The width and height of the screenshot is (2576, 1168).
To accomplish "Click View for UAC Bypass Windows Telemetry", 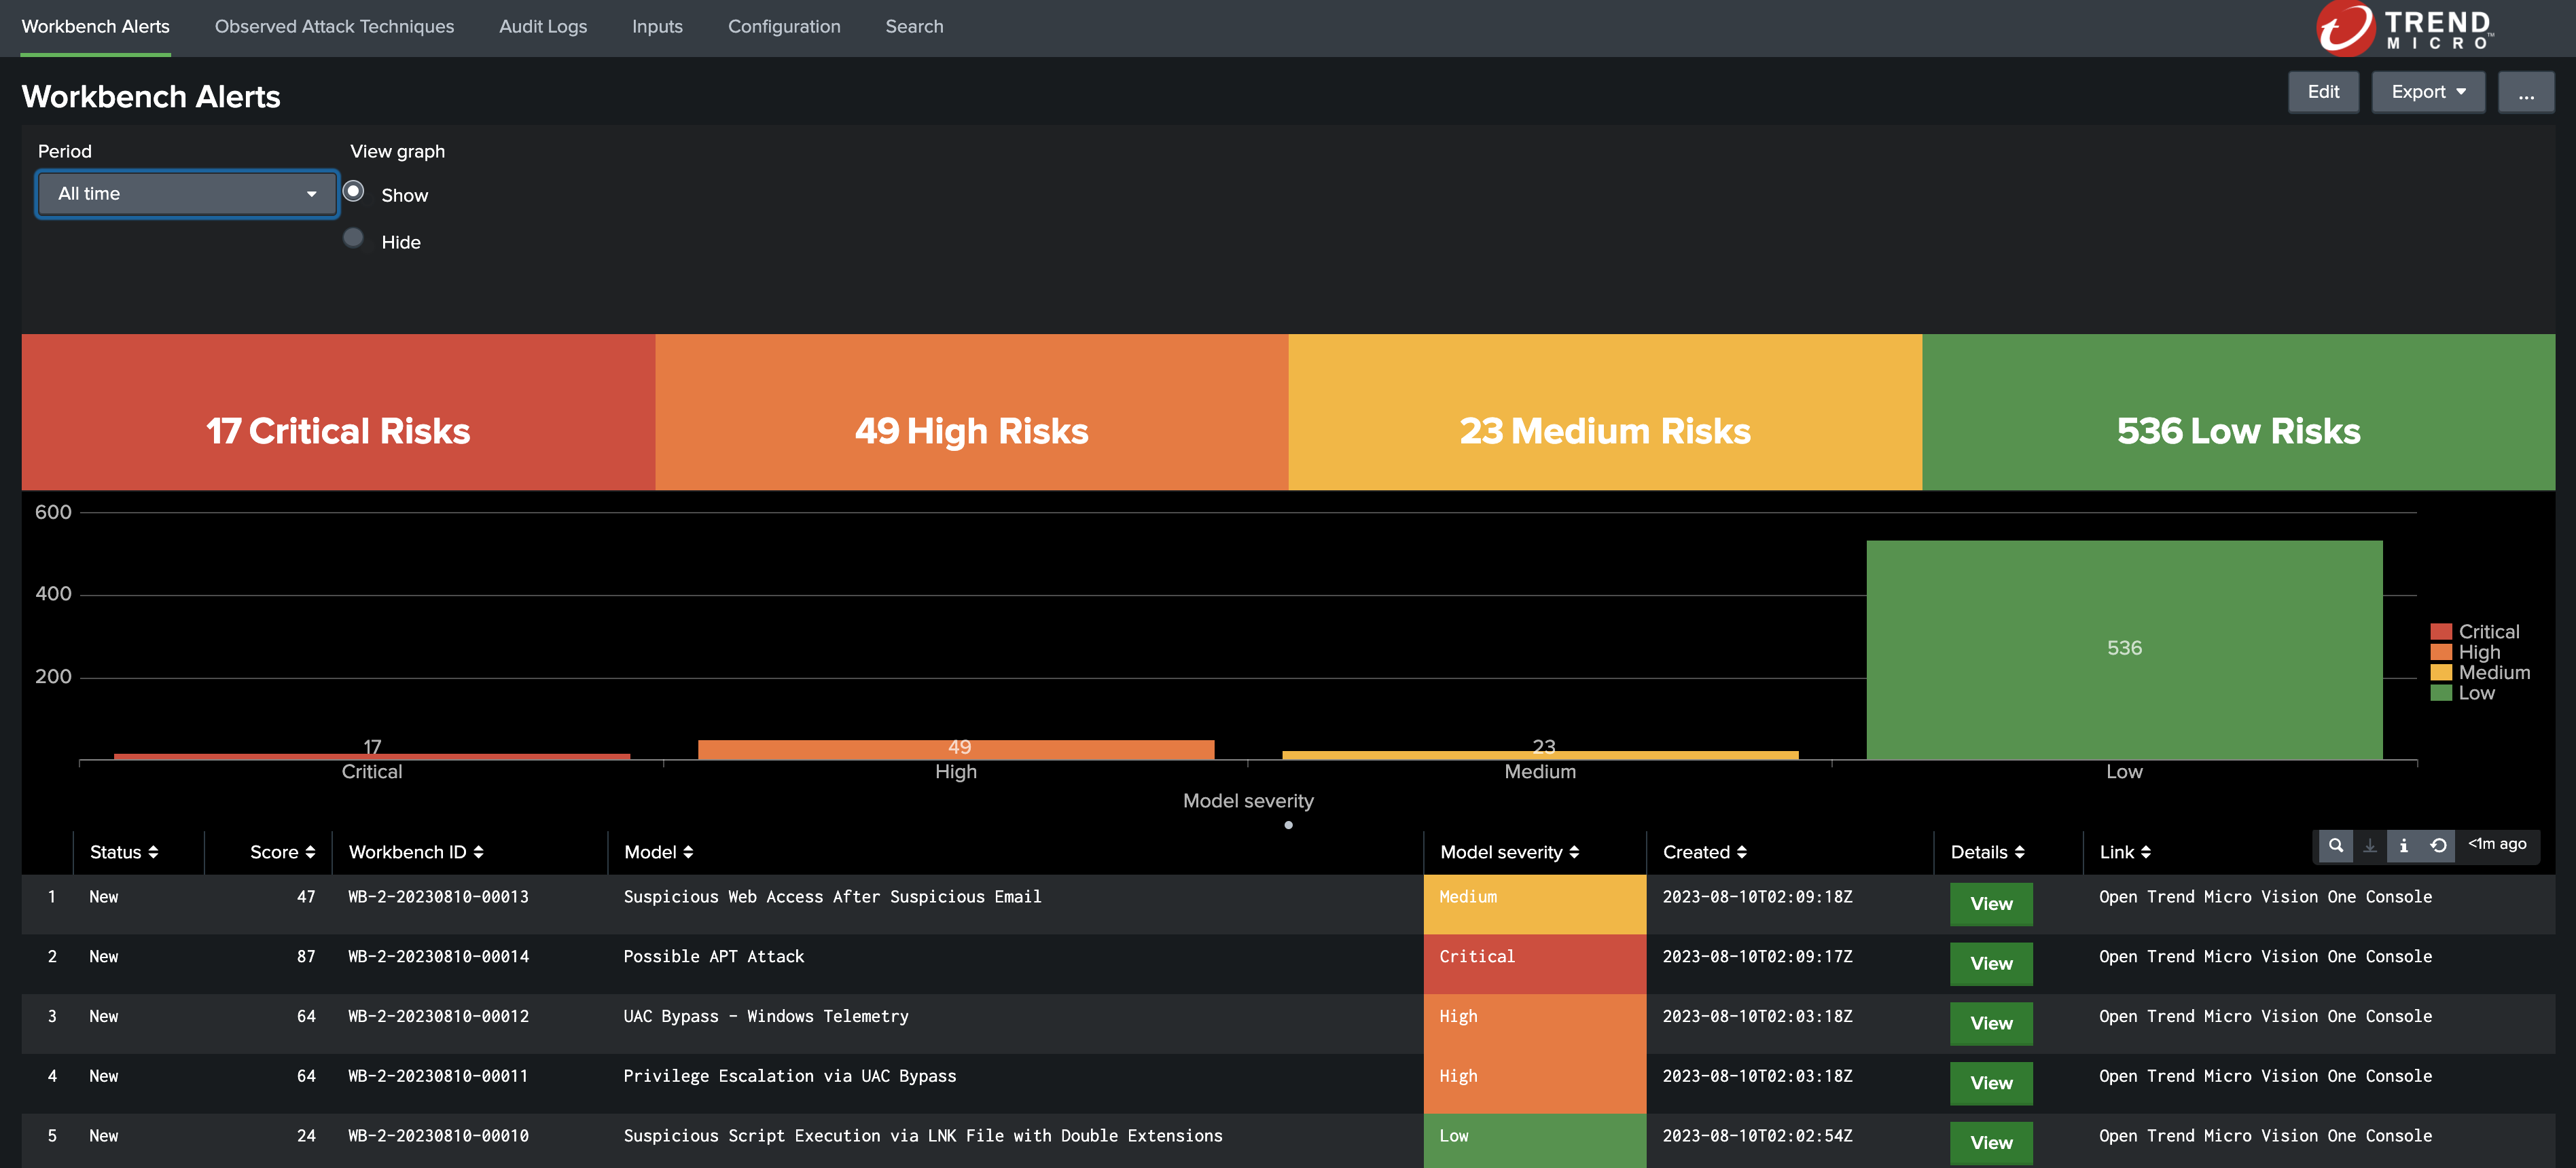I will pos(1990,1024).
